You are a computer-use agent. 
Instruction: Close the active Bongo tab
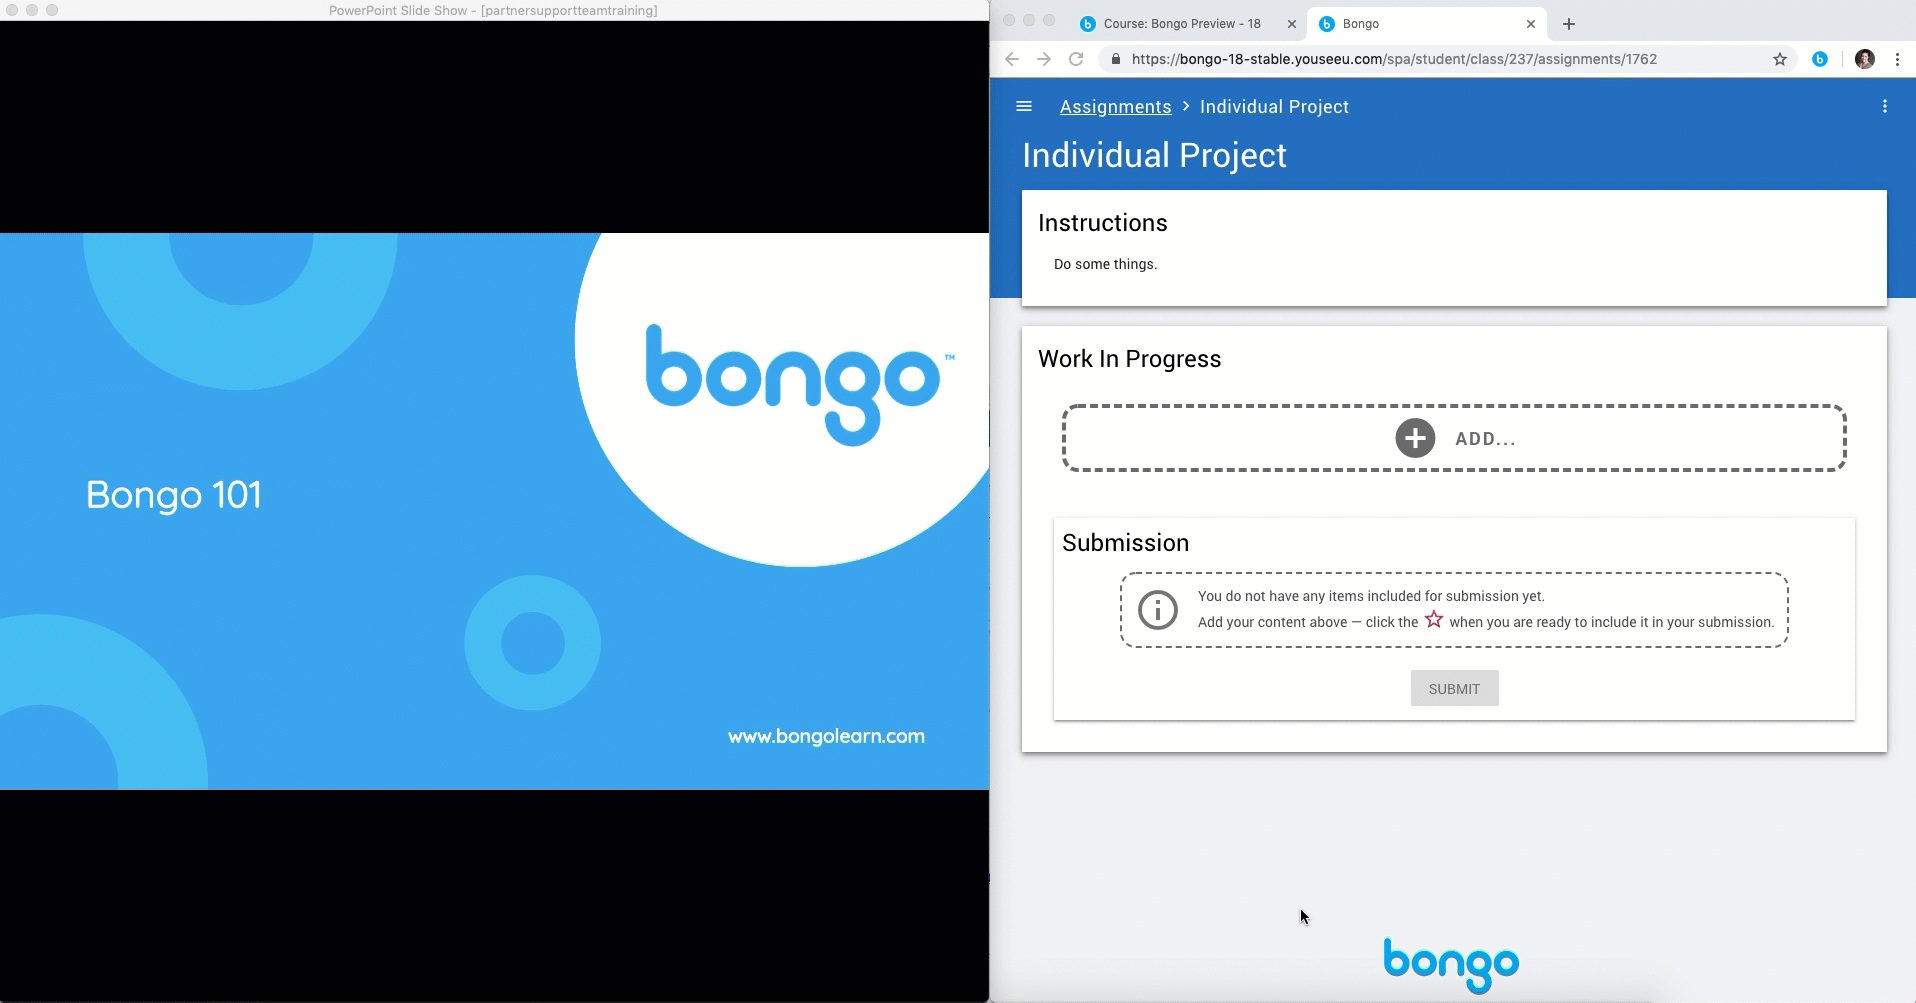(1530, 24)
